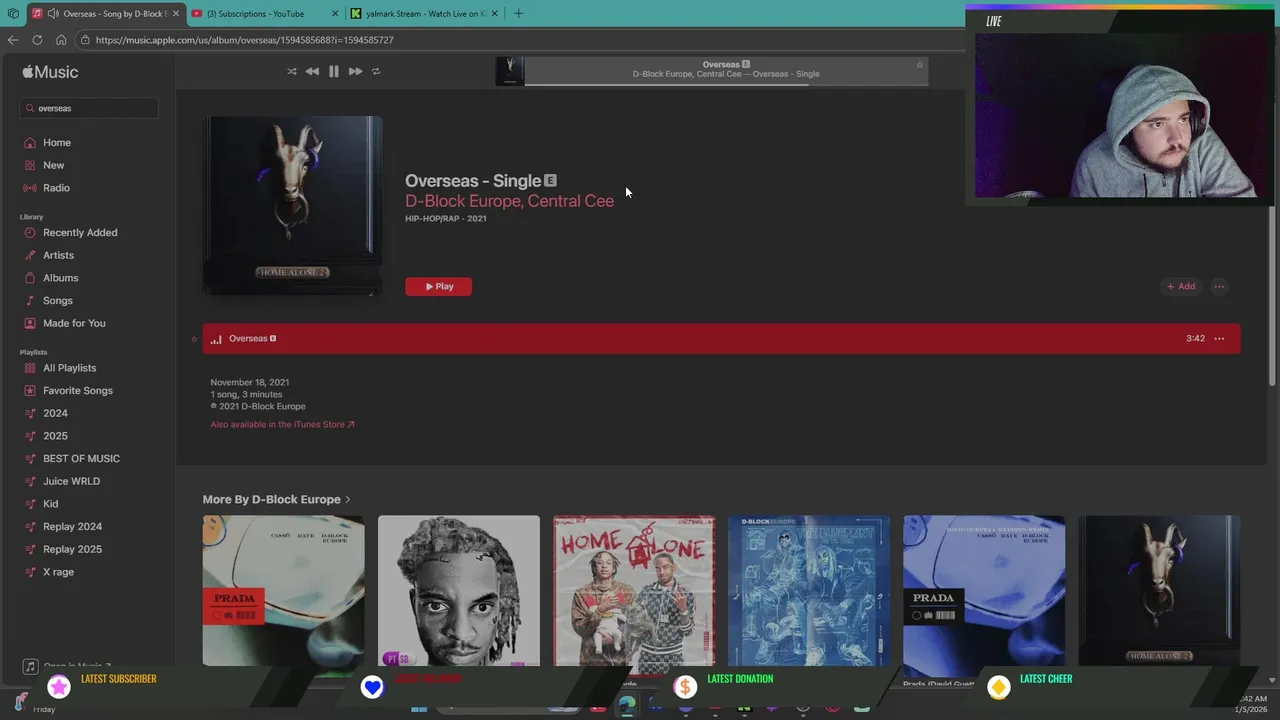Click the star icon in now-playing bar

click(x=920, y=65)
